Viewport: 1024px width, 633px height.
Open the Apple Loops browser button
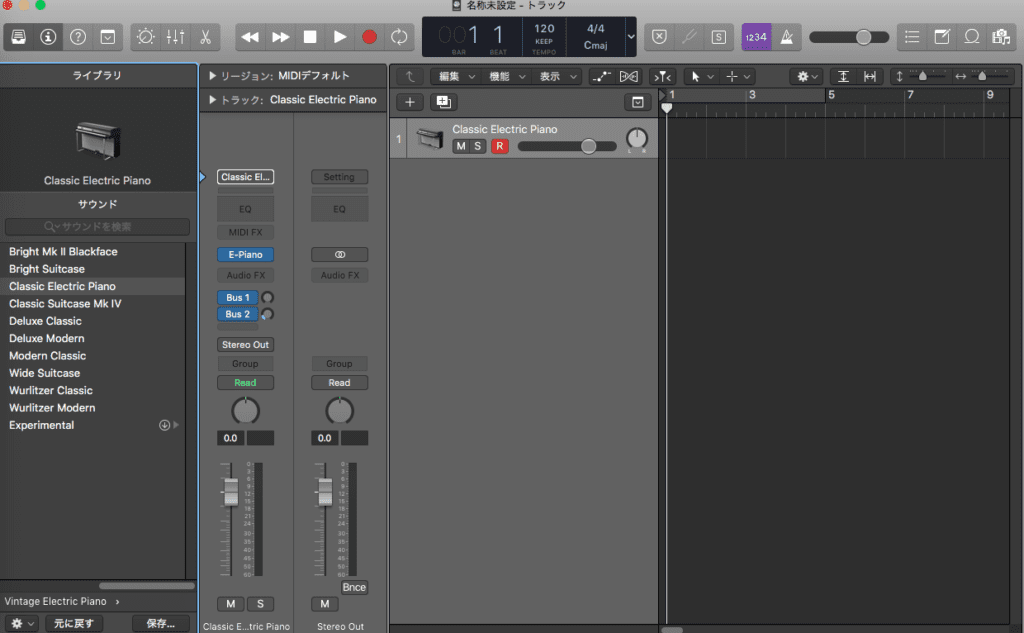click(x=972, y=37)
